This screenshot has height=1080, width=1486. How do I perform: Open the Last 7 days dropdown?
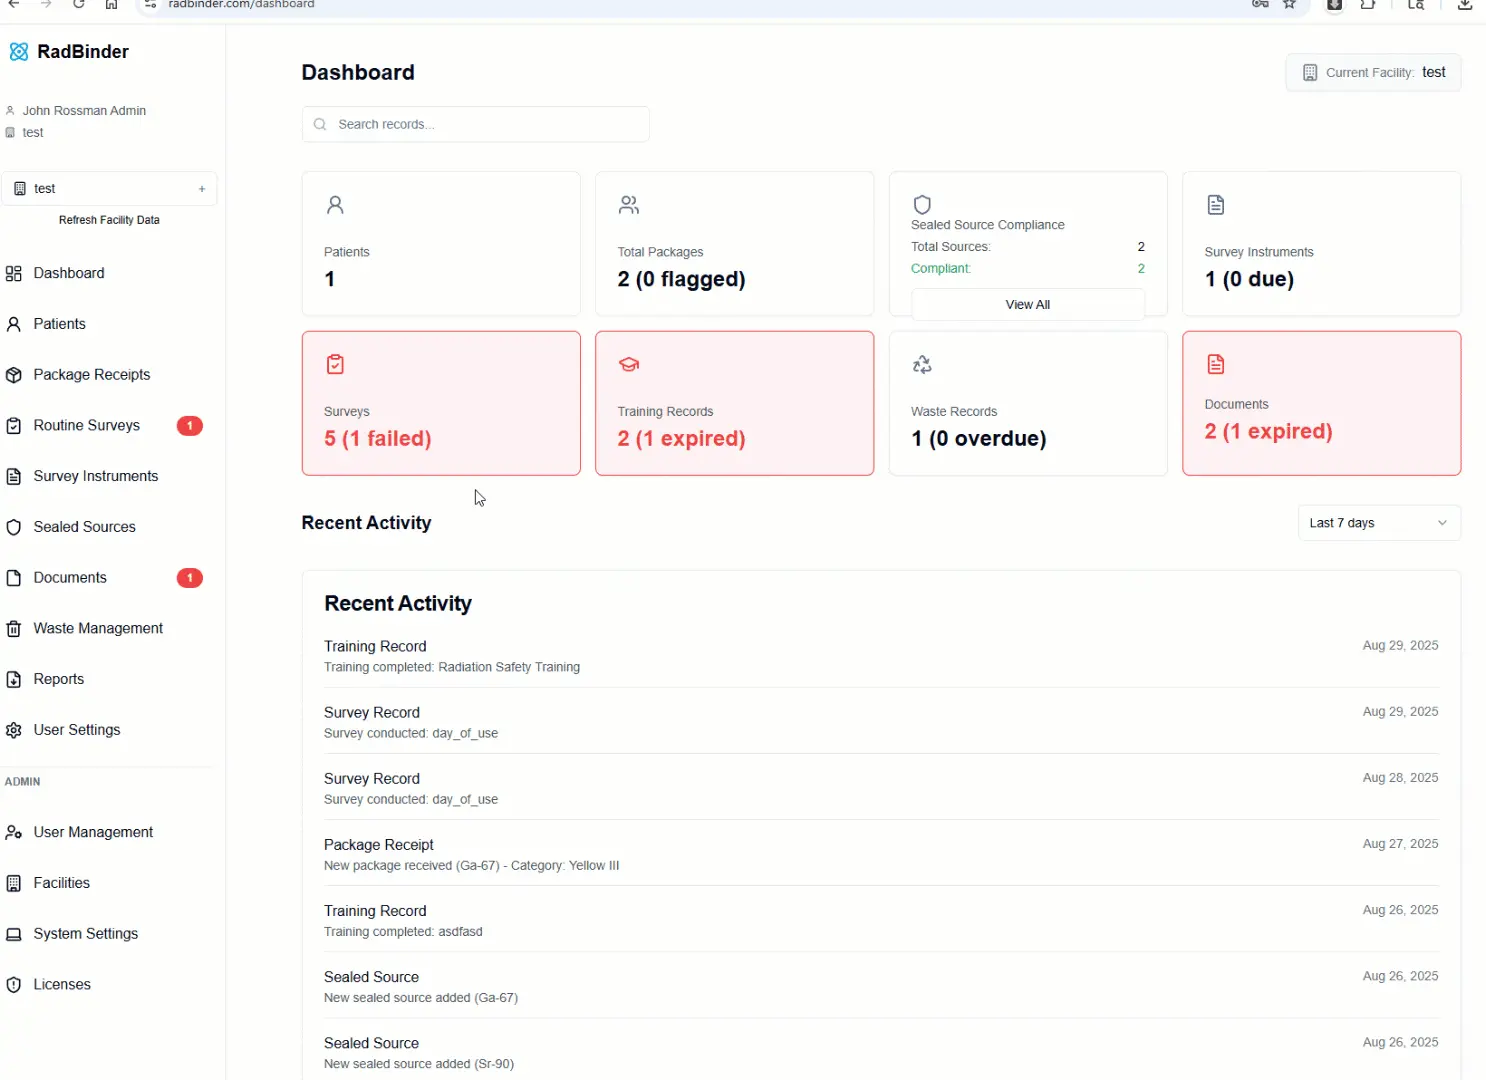[1379, 523]
